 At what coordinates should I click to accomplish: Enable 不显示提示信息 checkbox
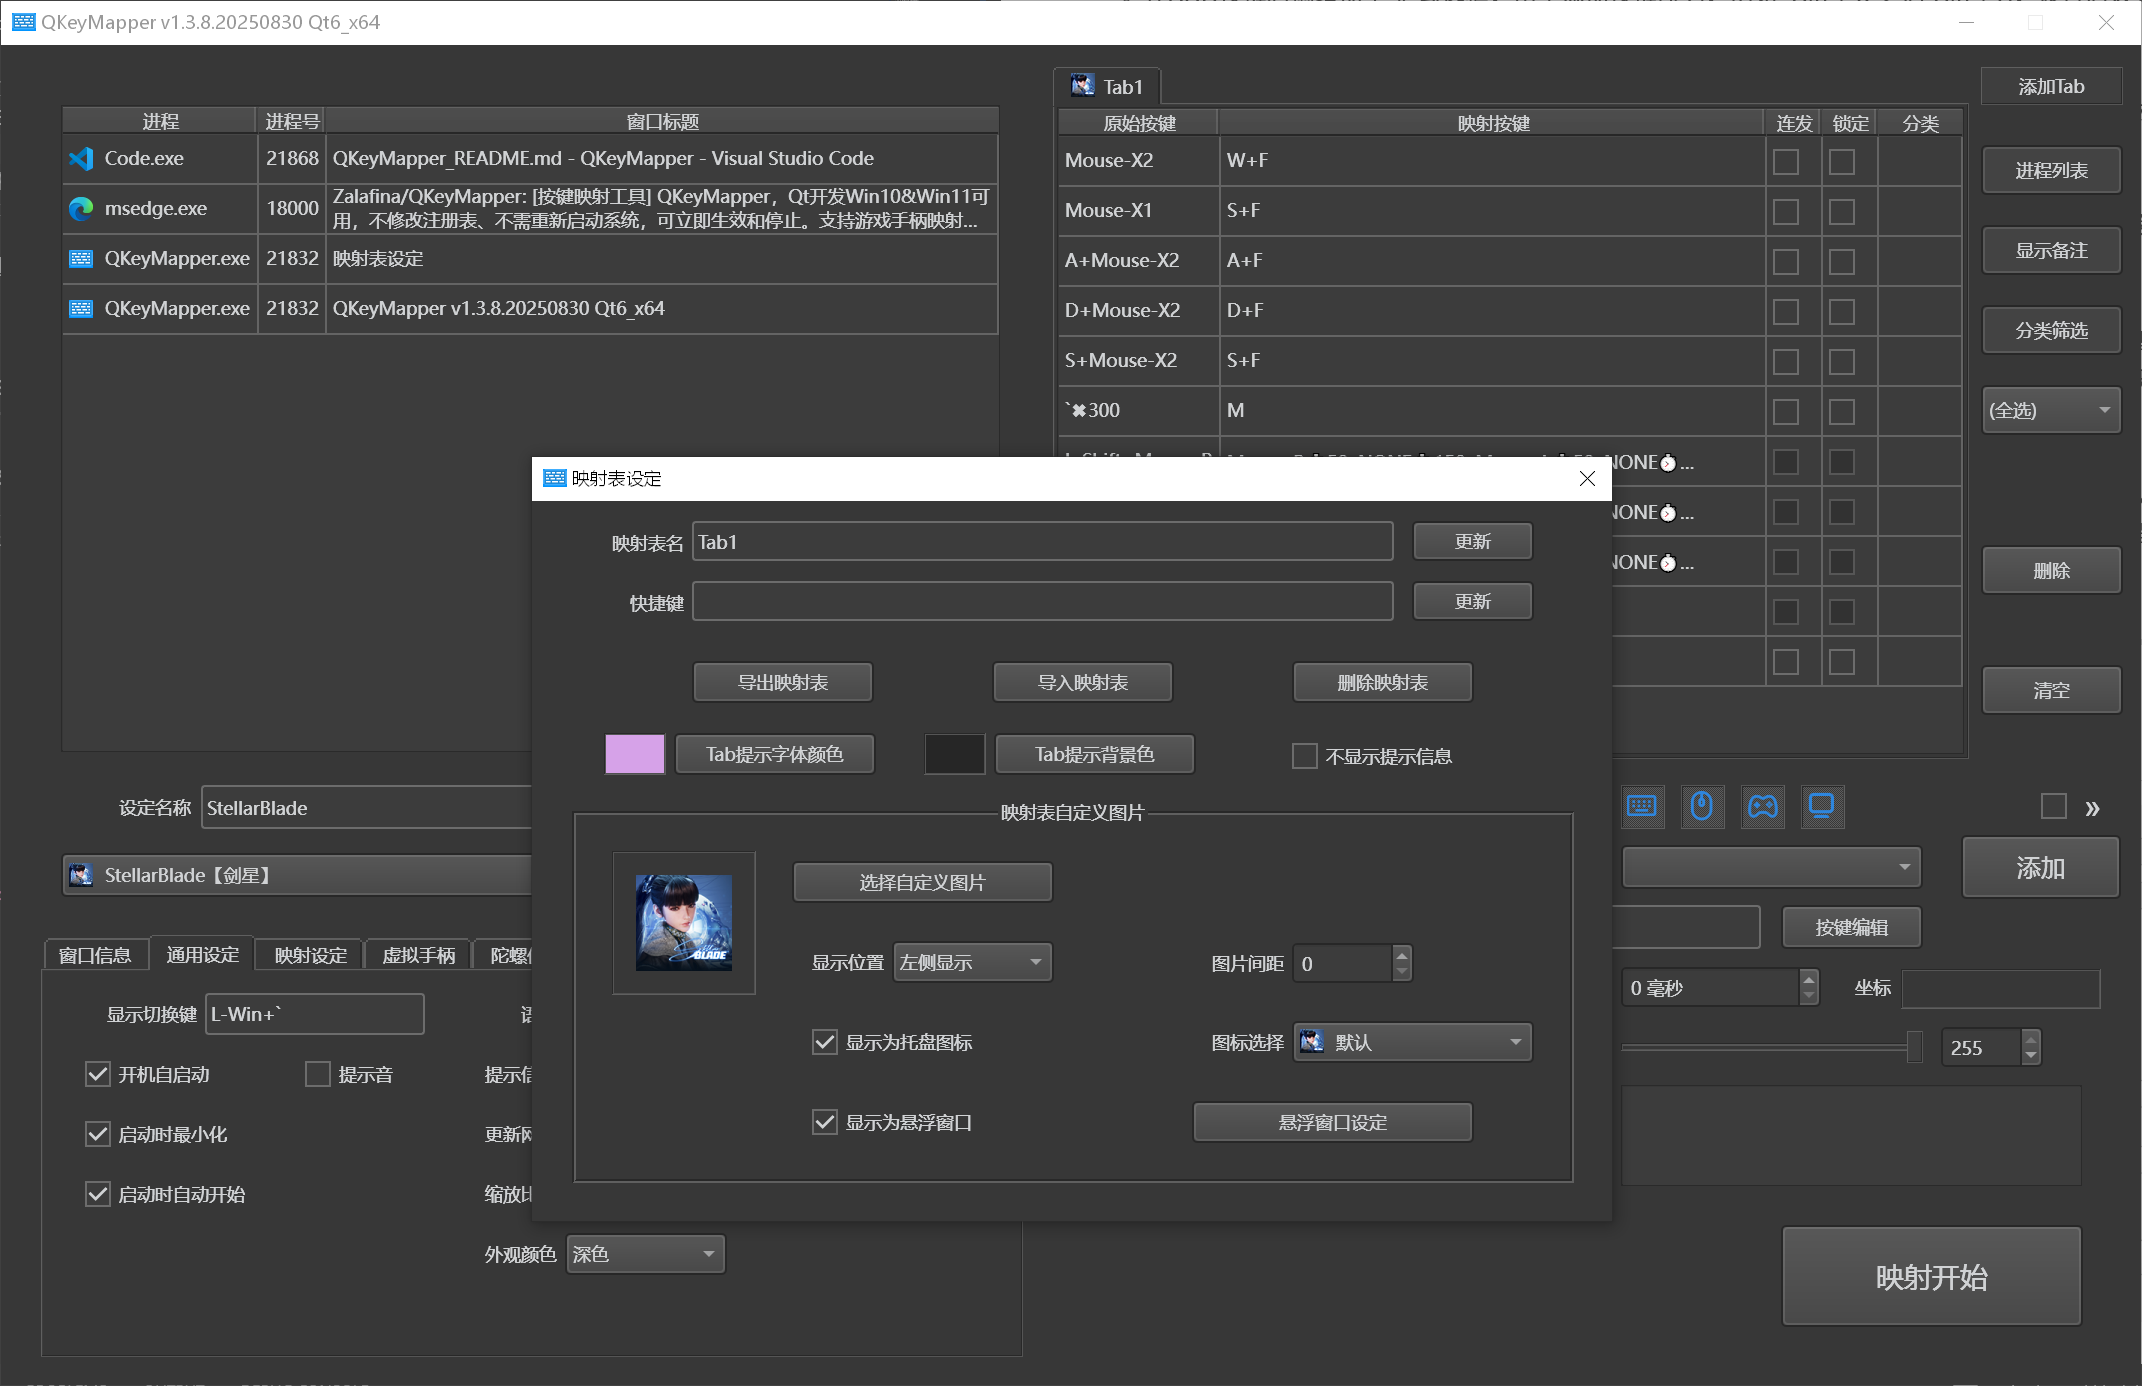point(1304,756)
